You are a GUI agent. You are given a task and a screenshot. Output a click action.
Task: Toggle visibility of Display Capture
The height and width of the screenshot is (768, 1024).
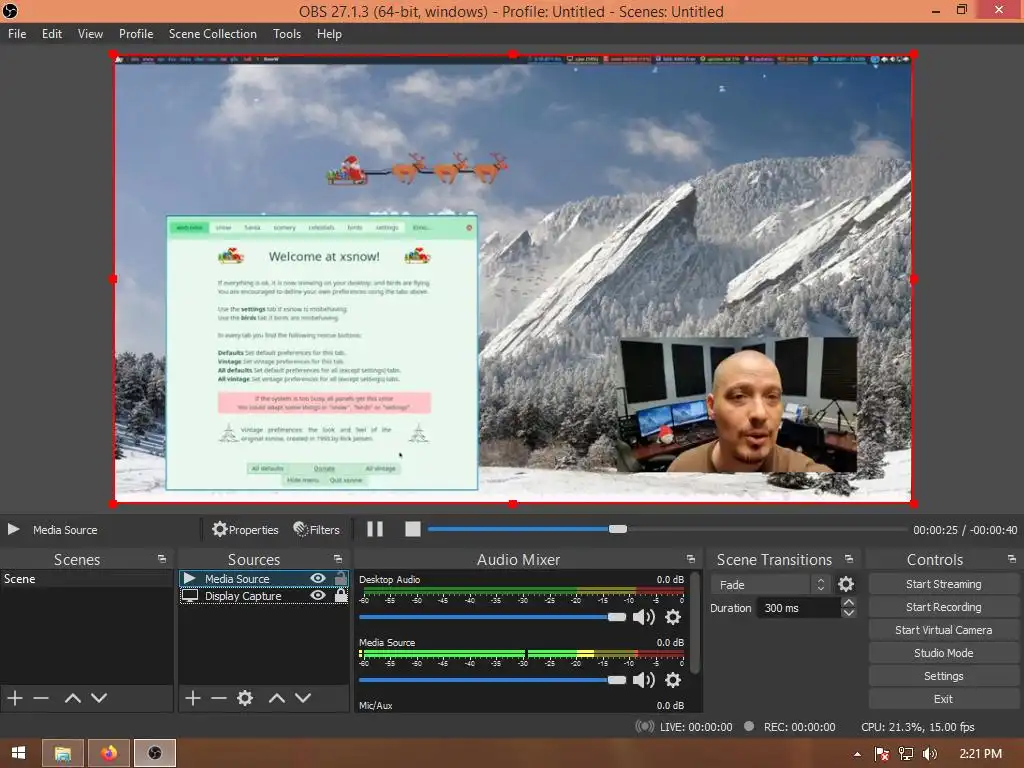318,596
